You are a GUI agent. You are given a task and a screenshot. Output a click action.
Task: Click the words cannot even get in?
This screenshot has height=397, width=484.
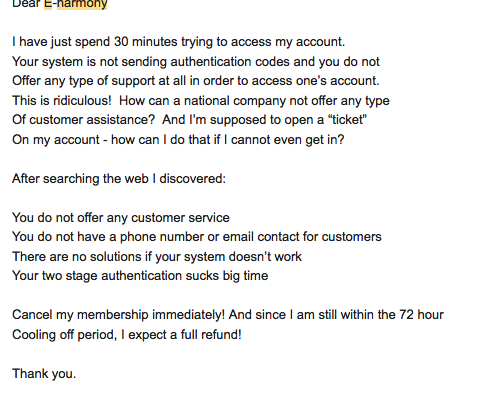(x=287, y=139)
